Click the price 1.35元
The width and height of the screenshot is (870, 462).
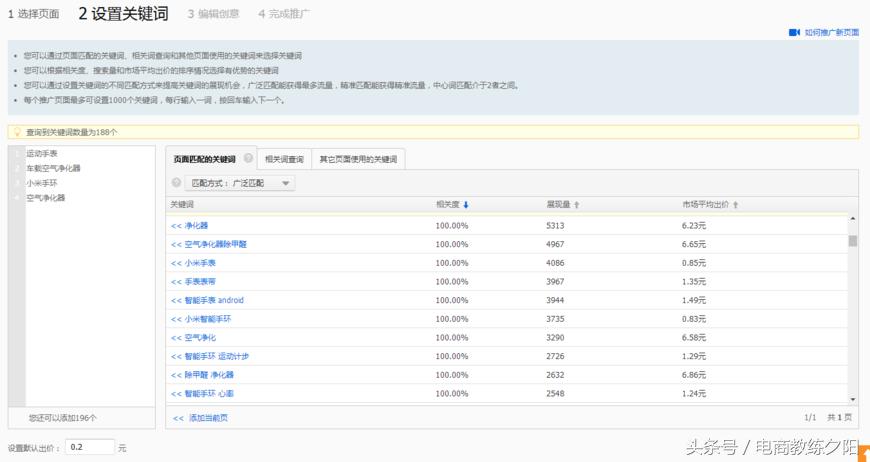(694, 282)
